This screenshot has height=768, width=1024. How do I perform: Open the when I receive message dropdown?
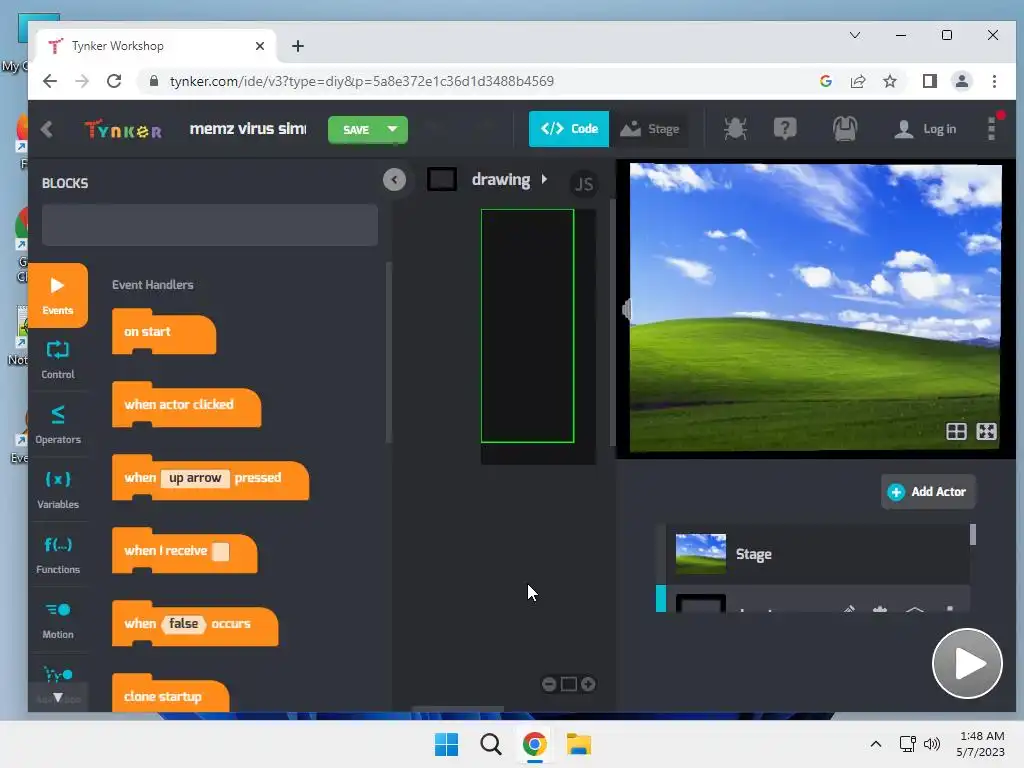(x=221, y=551)
